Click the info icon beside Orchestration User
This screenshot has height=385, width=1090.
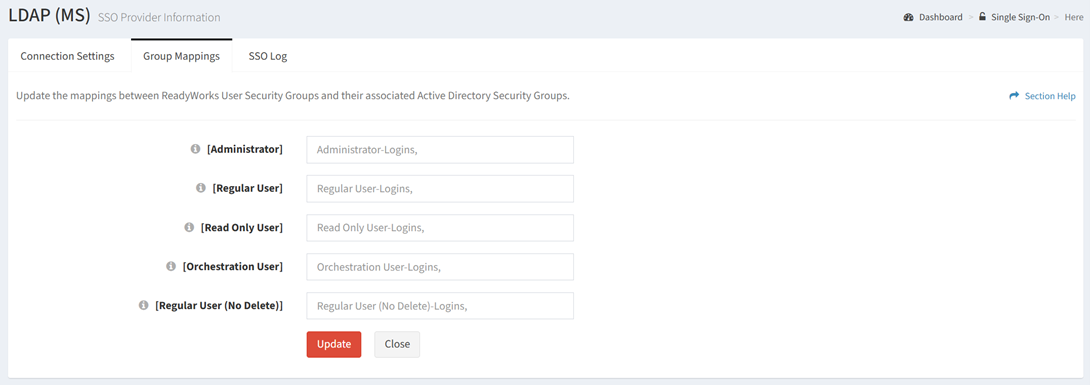click(171, 266)
